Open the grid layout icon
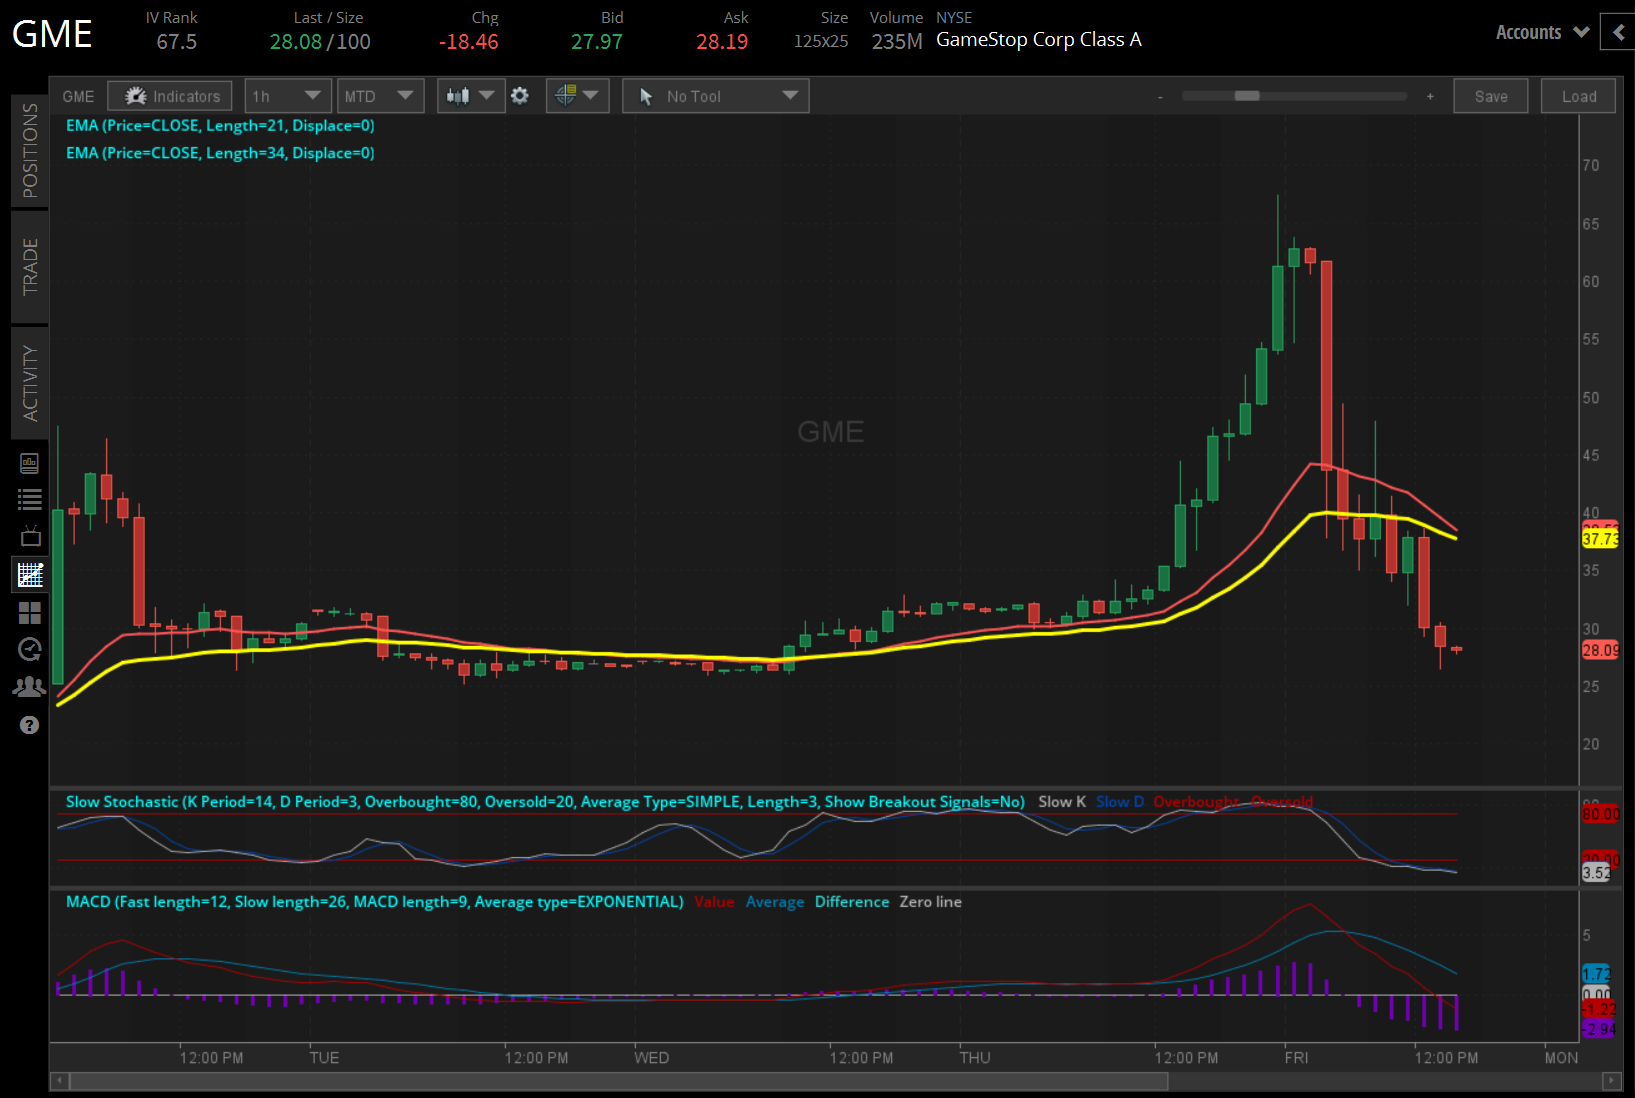 (x=29, y=613)
